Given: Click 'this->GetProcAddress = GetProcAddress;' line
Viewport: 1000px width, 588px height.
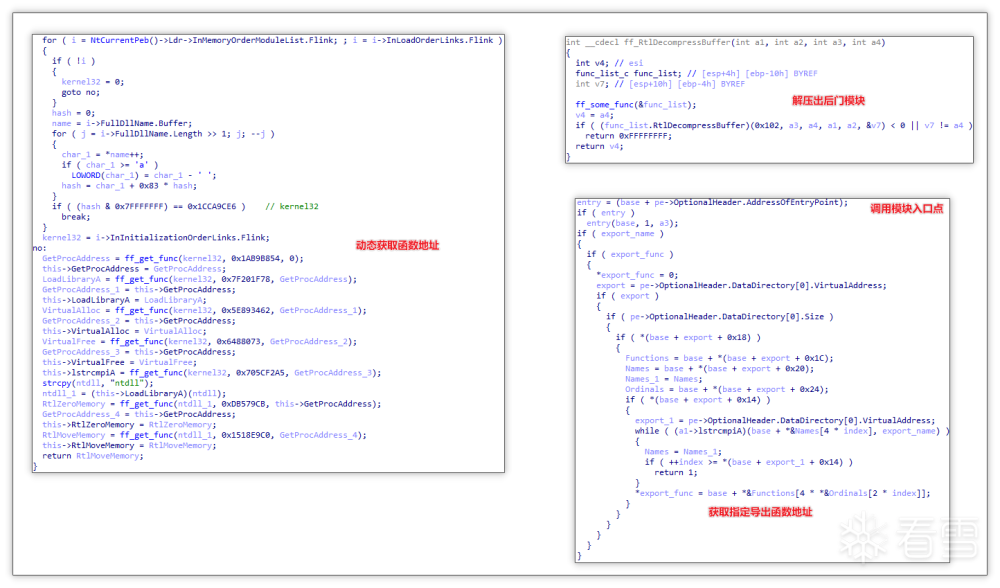Looking at the screenshot, I should click(134, 269).
